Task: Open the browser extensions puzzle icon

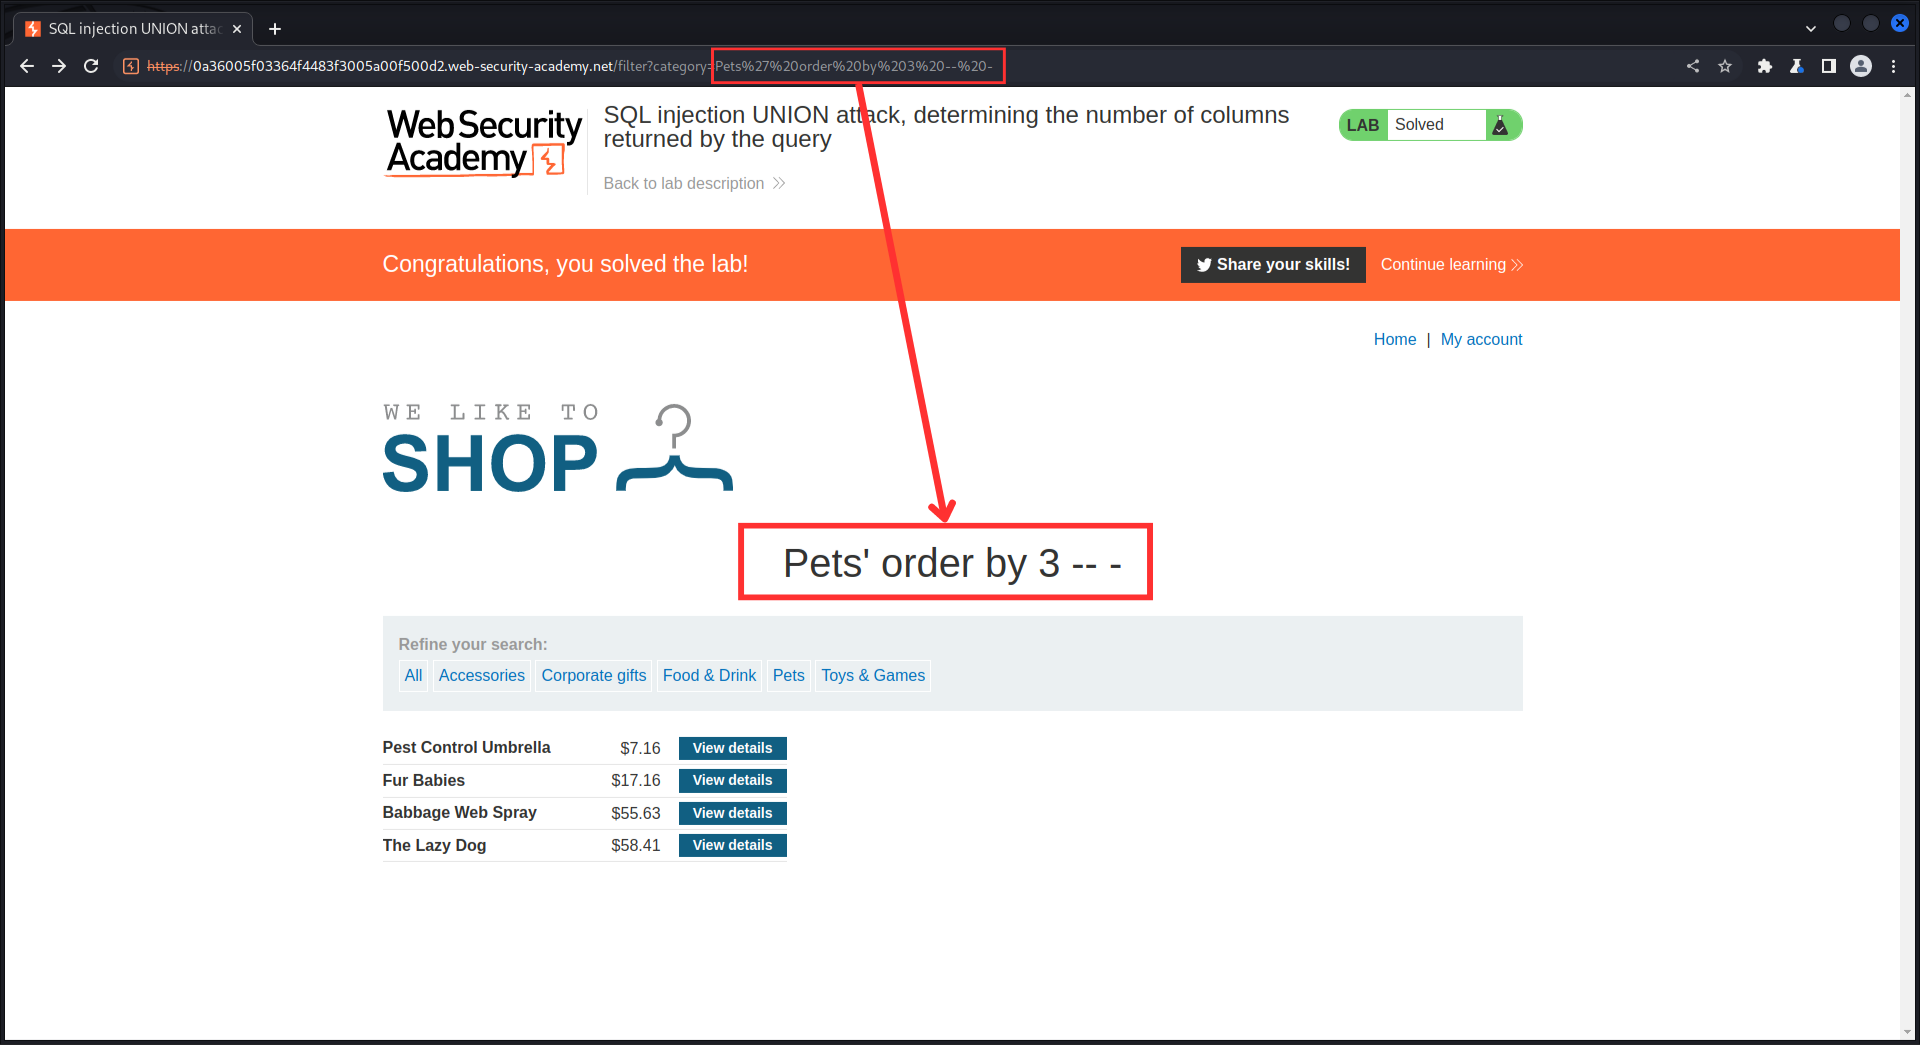Action: coord(1764,66)
